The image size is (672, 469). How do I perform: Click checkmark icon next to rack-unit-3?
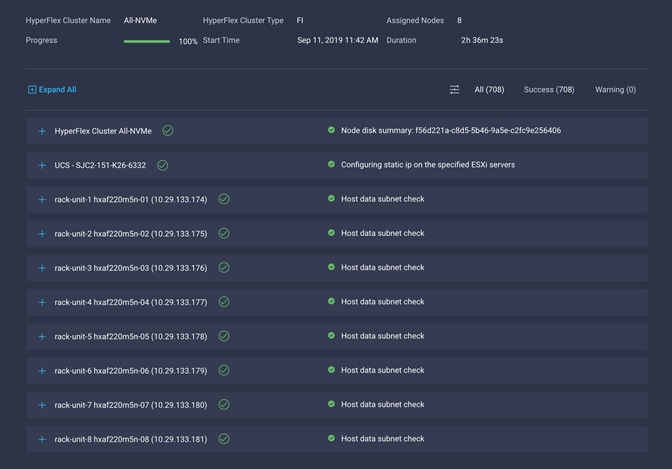(x=224, y=268)
